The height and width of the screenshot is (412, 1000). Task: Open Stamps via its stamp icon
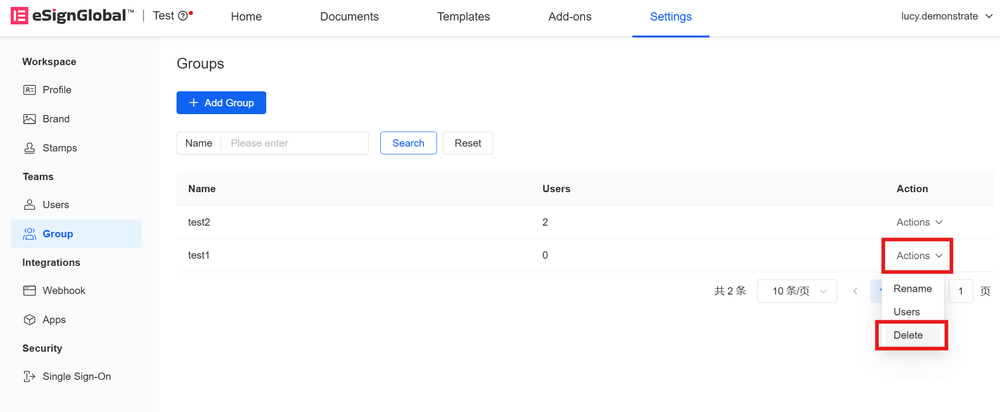[x=30, y=148]
